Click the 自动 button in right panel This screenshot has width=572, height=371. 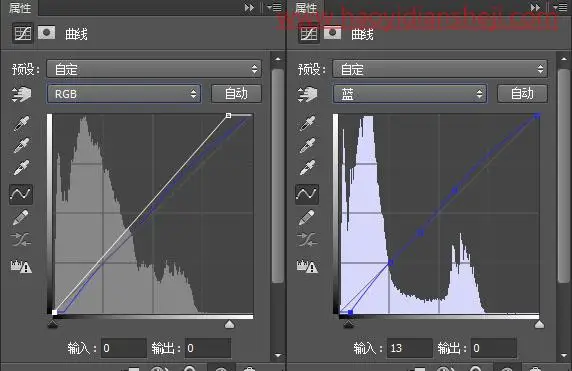point(522,94)
